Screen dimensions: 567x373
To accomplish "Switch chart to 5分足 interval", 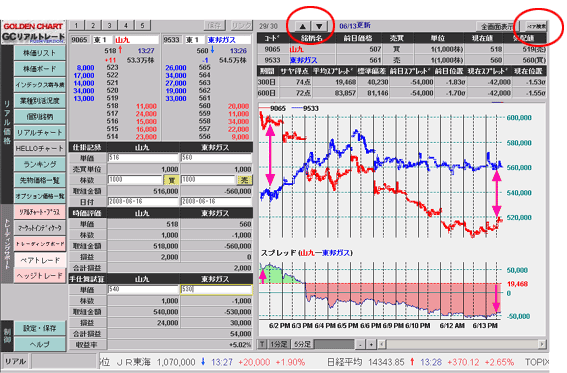I will (x=302, y=344).
